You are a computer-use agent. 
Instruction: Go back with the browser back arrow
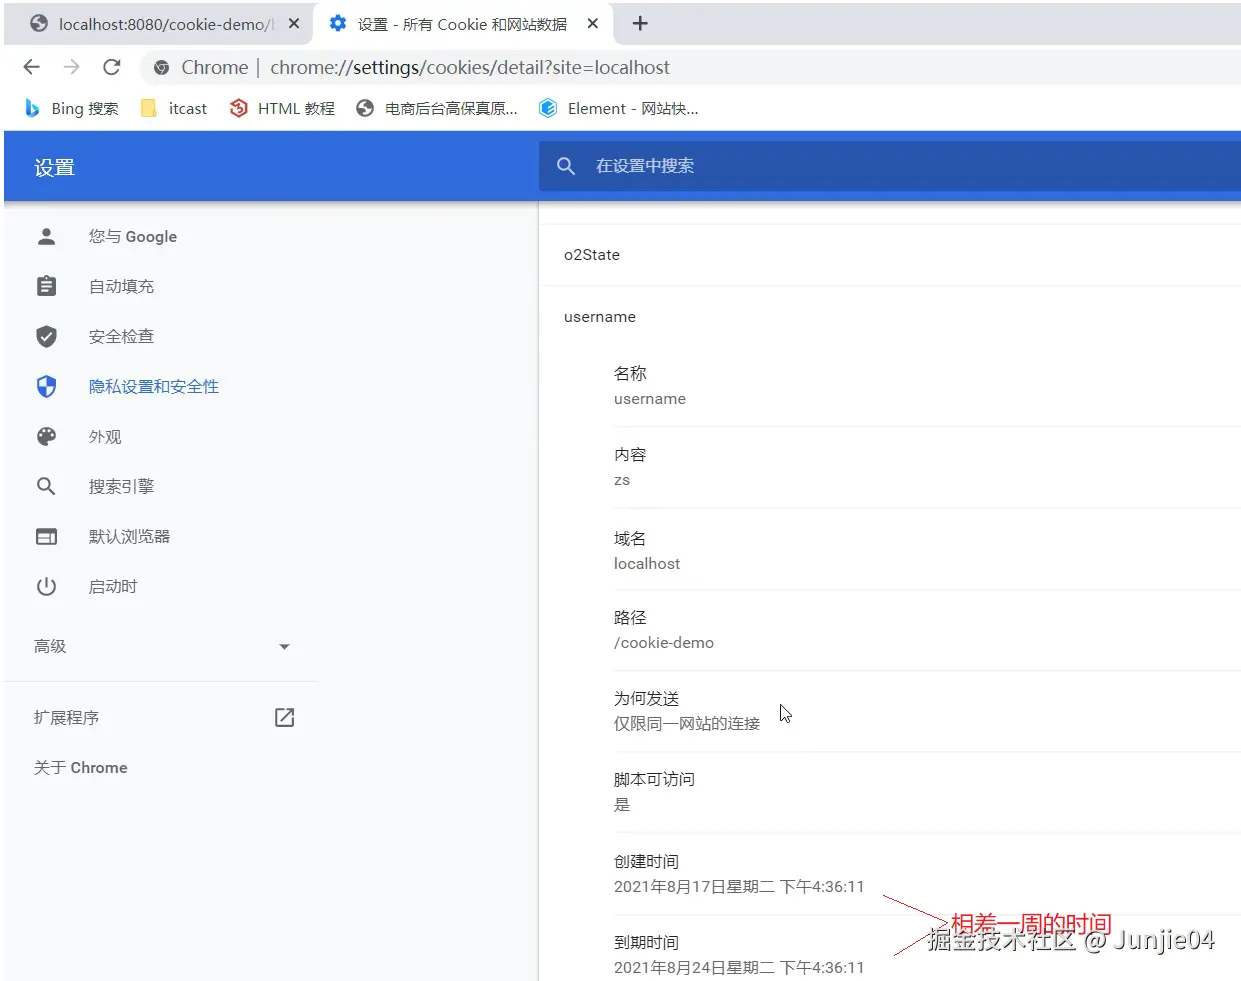point(32,67)
